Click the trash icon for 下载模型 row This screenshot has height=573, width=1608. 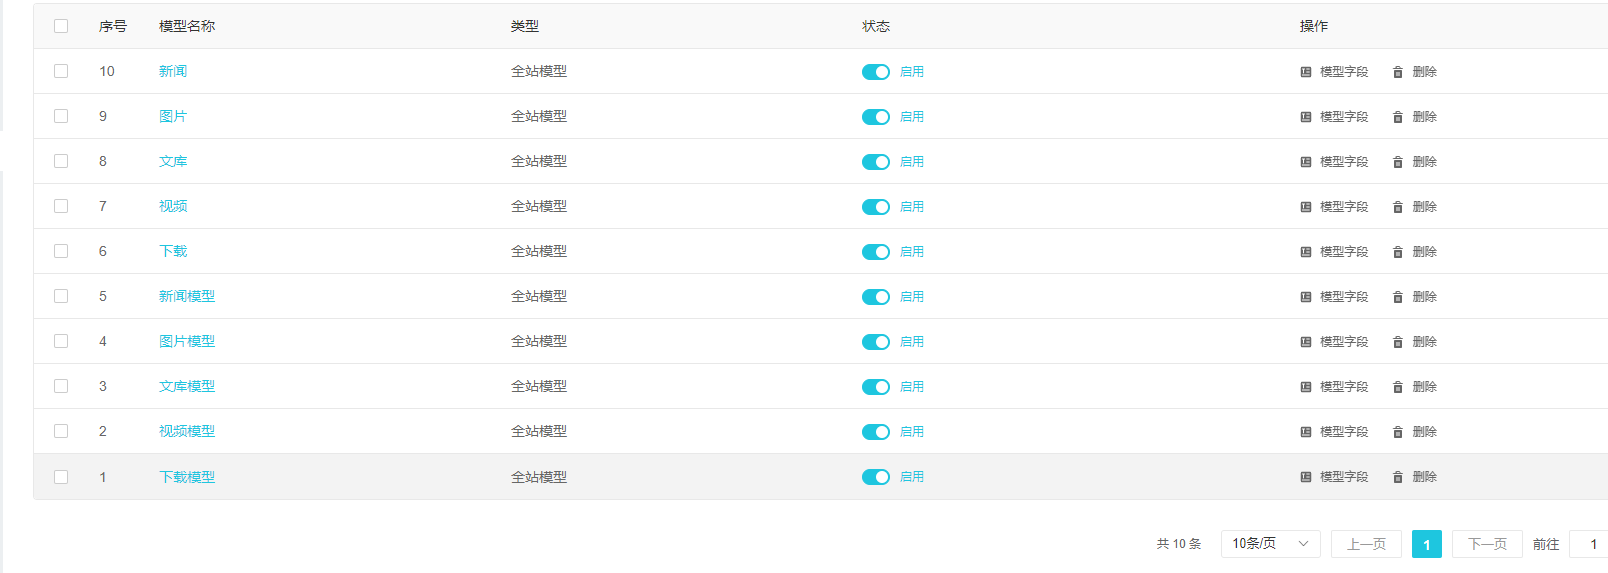[x=1397, y=477]
